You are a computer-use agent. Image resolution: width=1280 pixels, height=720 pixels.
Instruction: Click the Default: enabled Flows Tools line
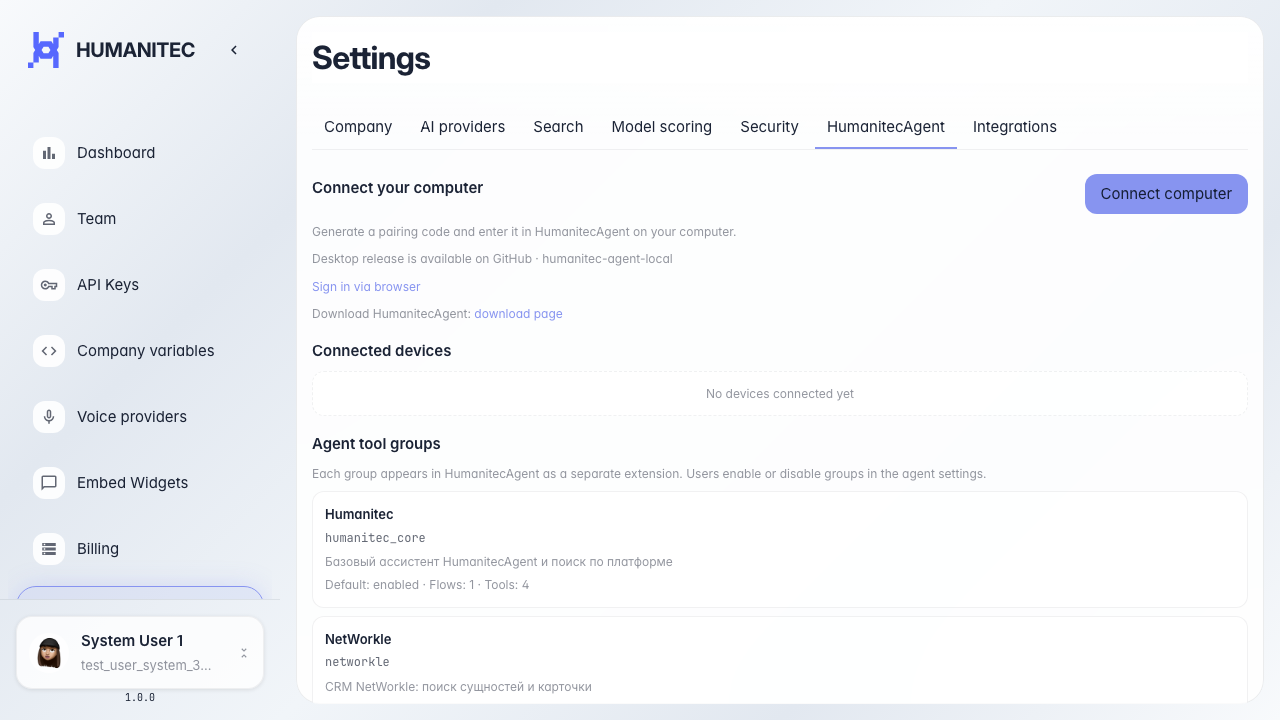click(427, 585)
